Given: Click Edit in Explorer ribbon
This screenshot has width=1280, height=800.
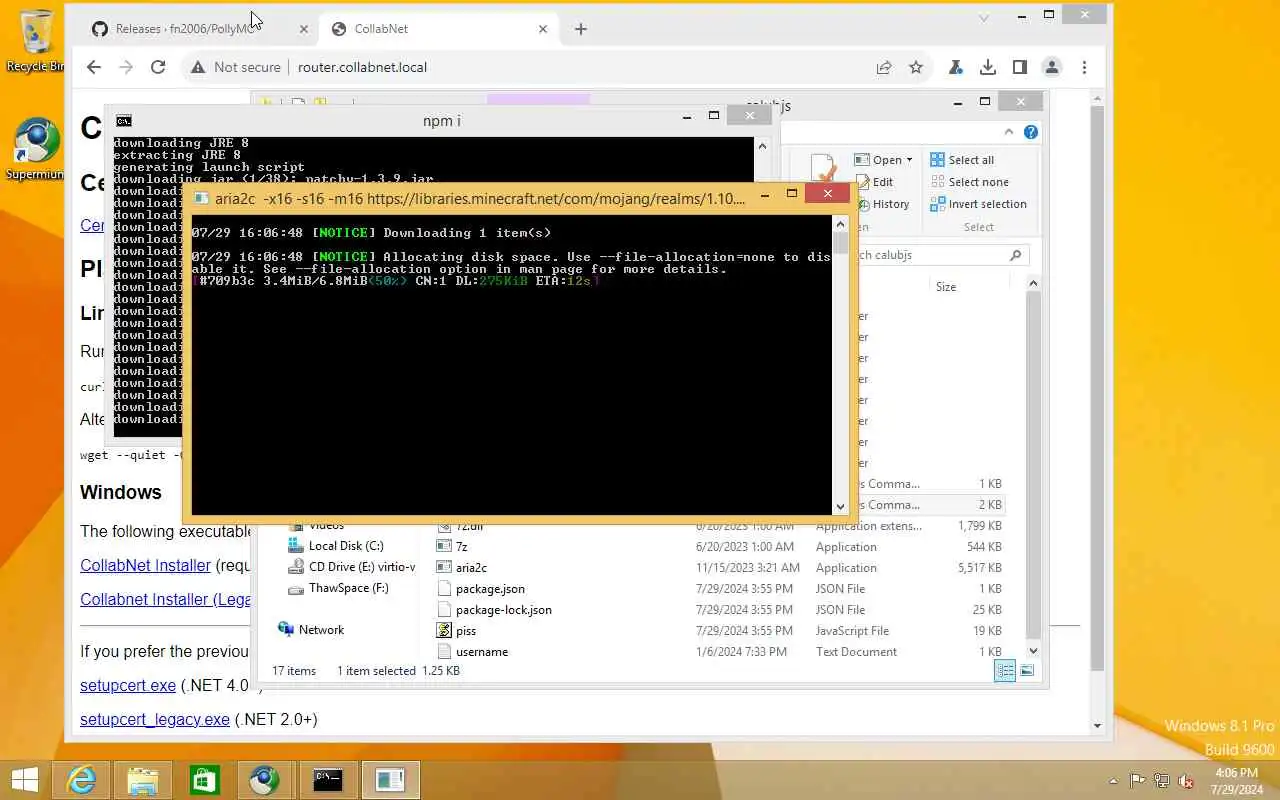Looking at the screenshot, I should click(874, 182).
